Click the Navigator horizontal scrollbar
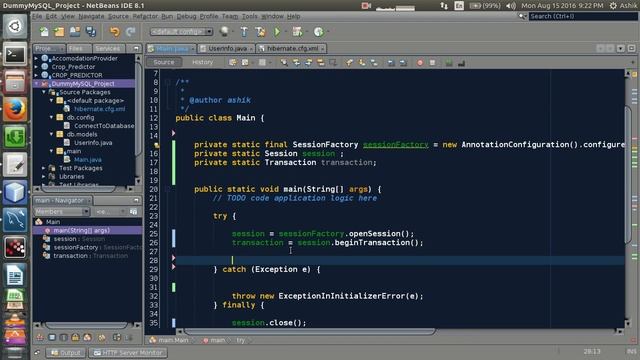 86,325
